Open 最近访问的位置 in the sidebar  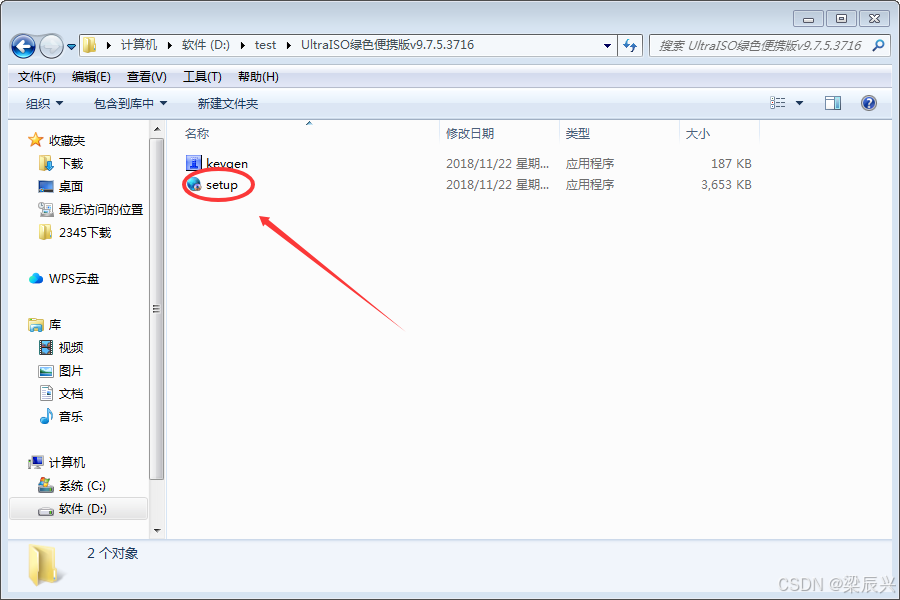pyautogui.click(x=101, y=210)
